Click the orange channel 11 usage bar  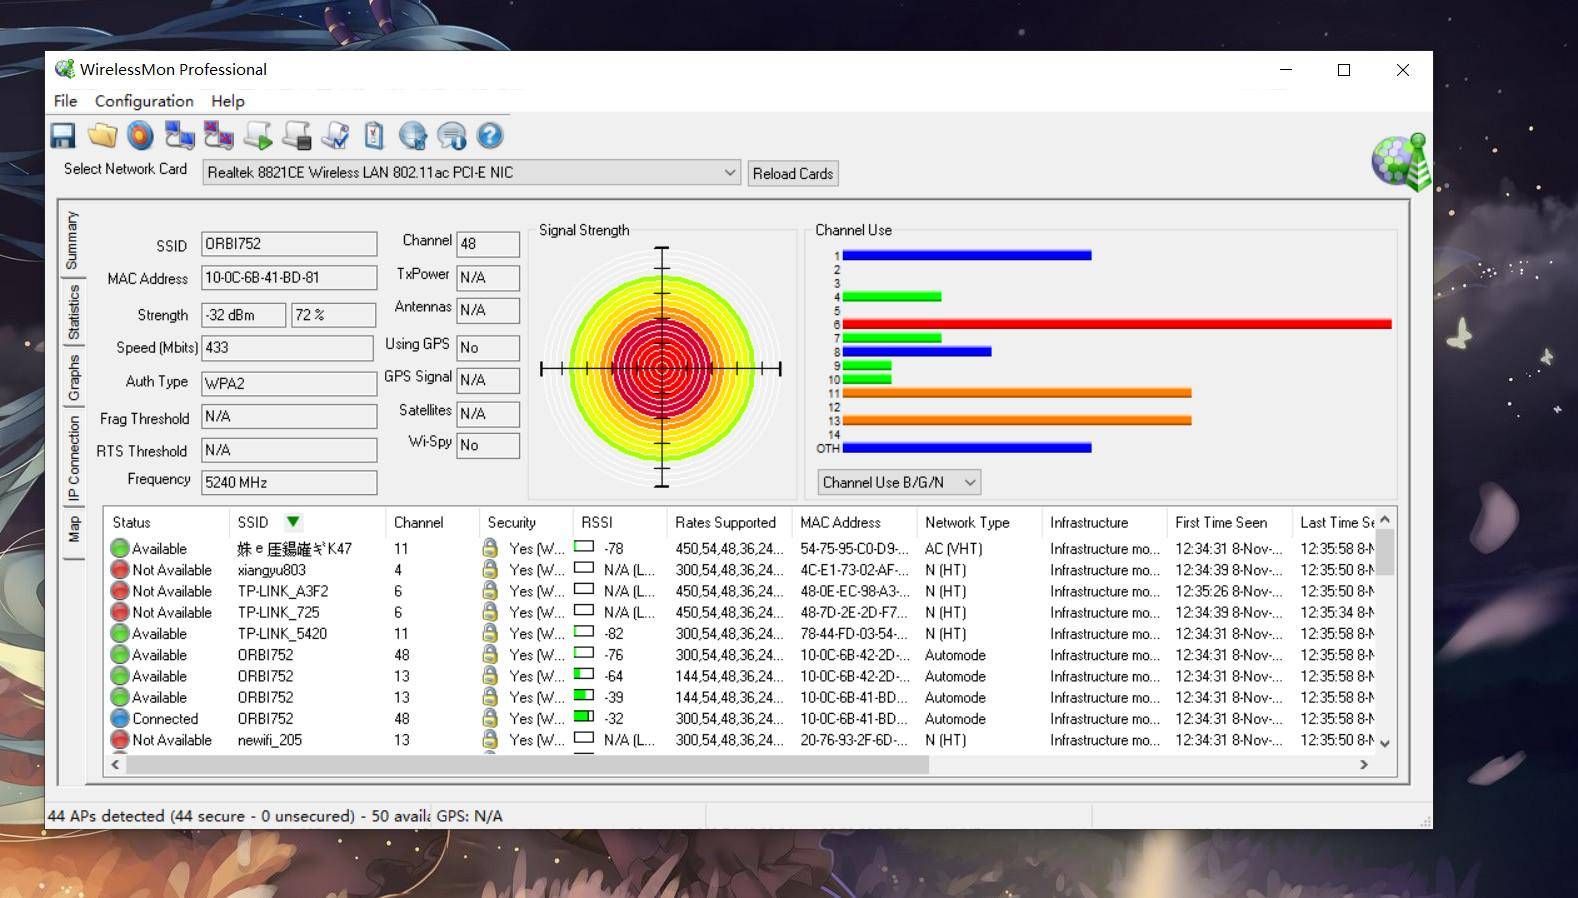click(1017, 393)
